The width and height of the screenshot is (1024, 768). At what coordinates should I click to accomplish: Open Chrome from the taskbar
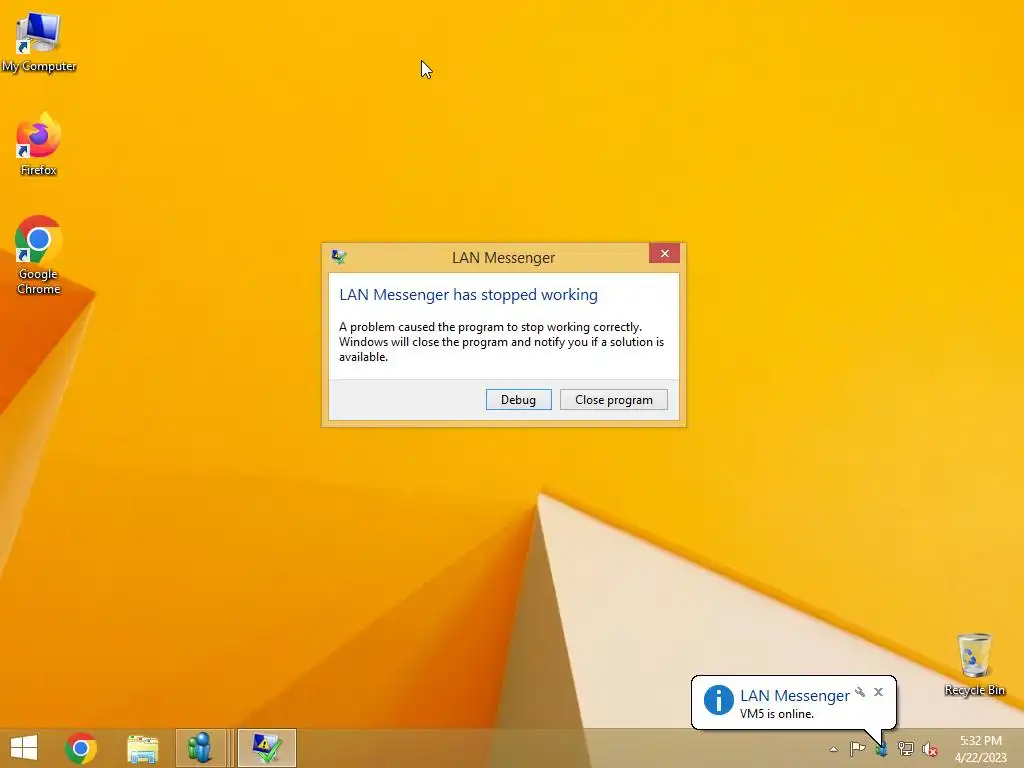(x=81, y=748)
